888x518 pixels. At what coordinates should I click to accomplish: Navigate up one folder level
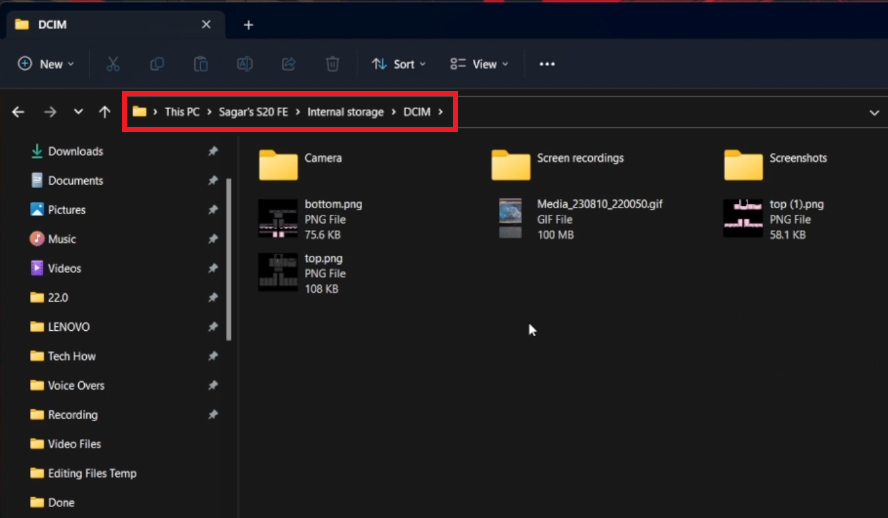tap(104, 112)
